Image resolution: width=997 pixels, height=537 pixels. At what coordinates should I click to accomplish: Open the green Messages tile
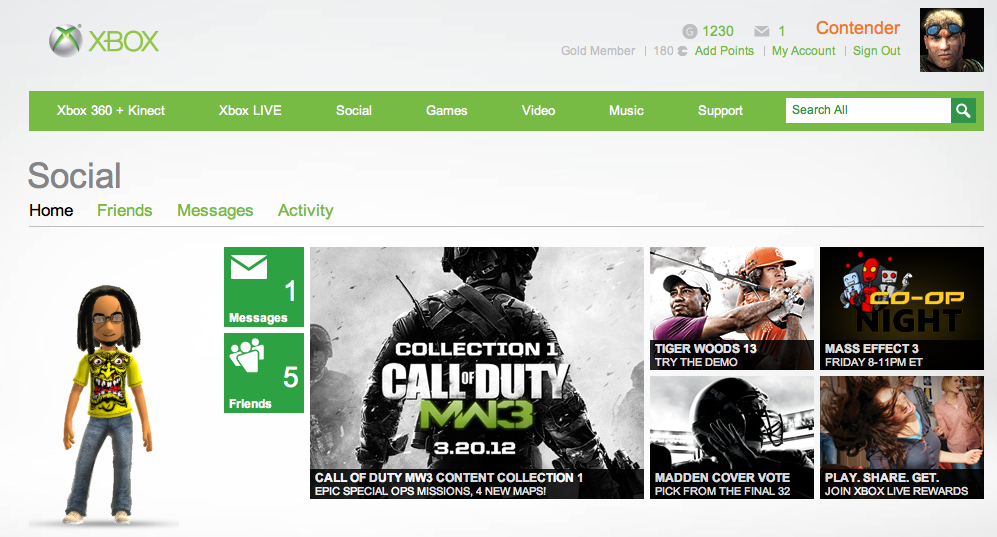(264, 287)
